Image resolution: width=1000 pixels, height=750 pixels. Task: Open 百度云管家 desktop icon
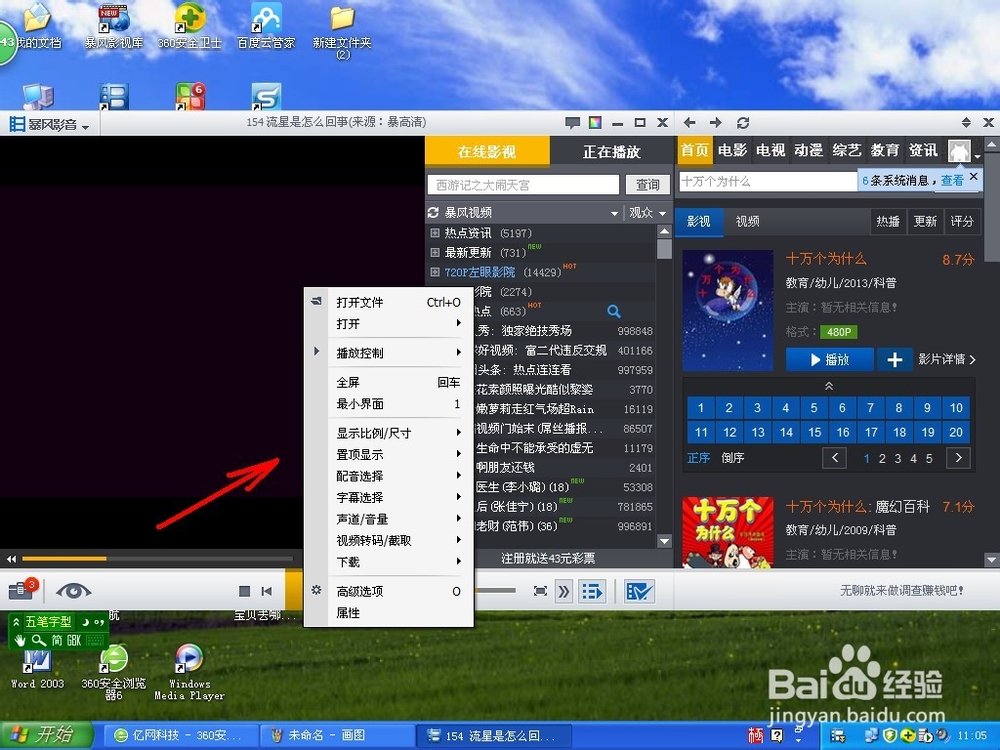click(266, 26)
